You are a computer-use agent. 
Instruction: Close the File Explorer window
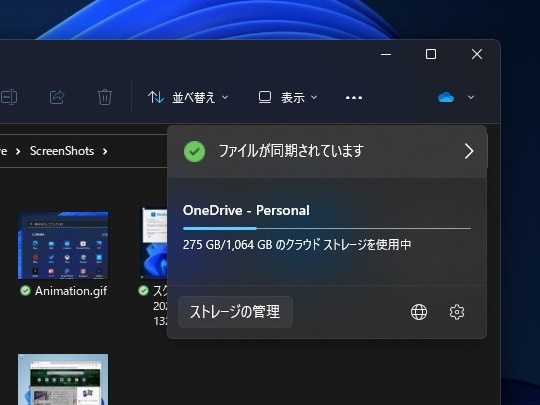(477, 54)
